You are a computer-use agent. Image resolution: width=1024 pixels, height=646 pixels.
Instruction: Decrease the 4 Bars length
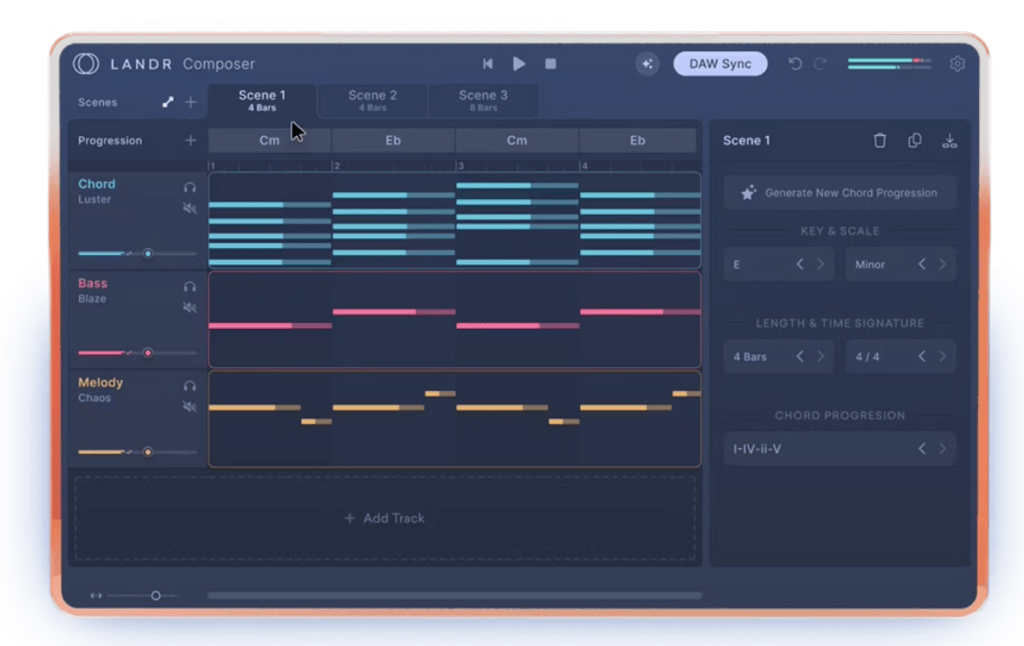point(800,357)
